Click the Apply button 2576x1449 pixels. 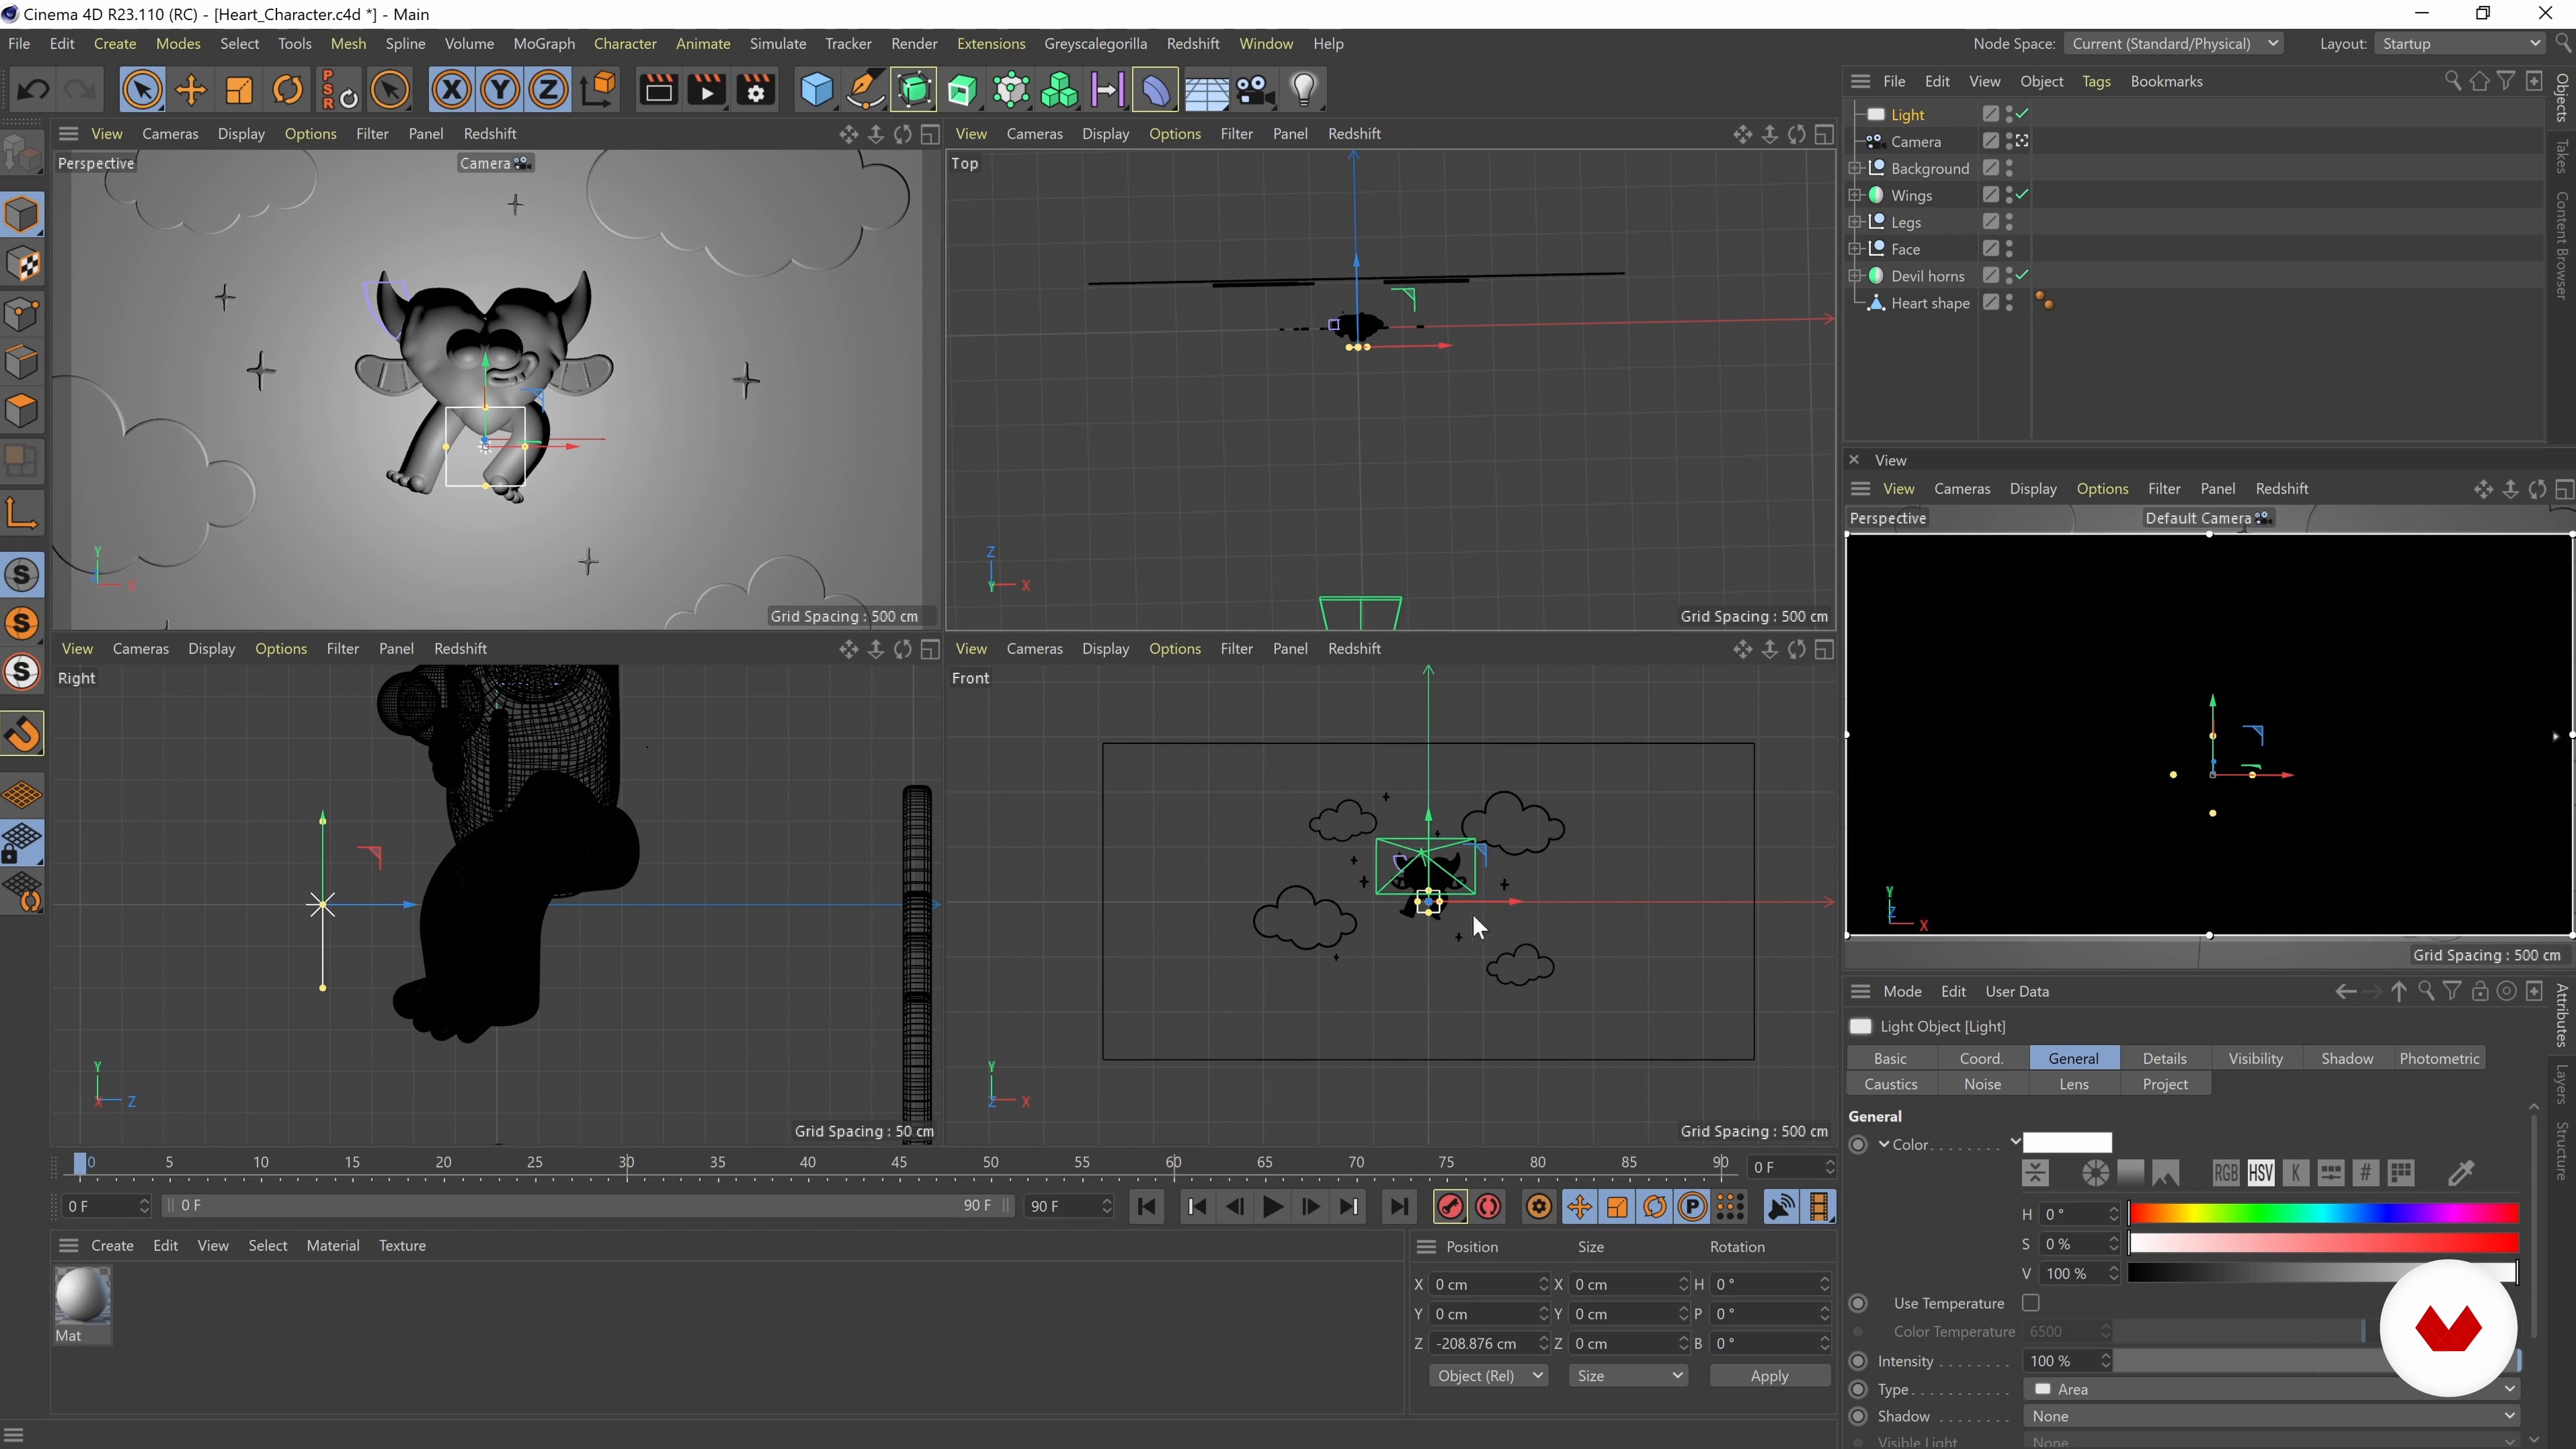point(1769,1376)
